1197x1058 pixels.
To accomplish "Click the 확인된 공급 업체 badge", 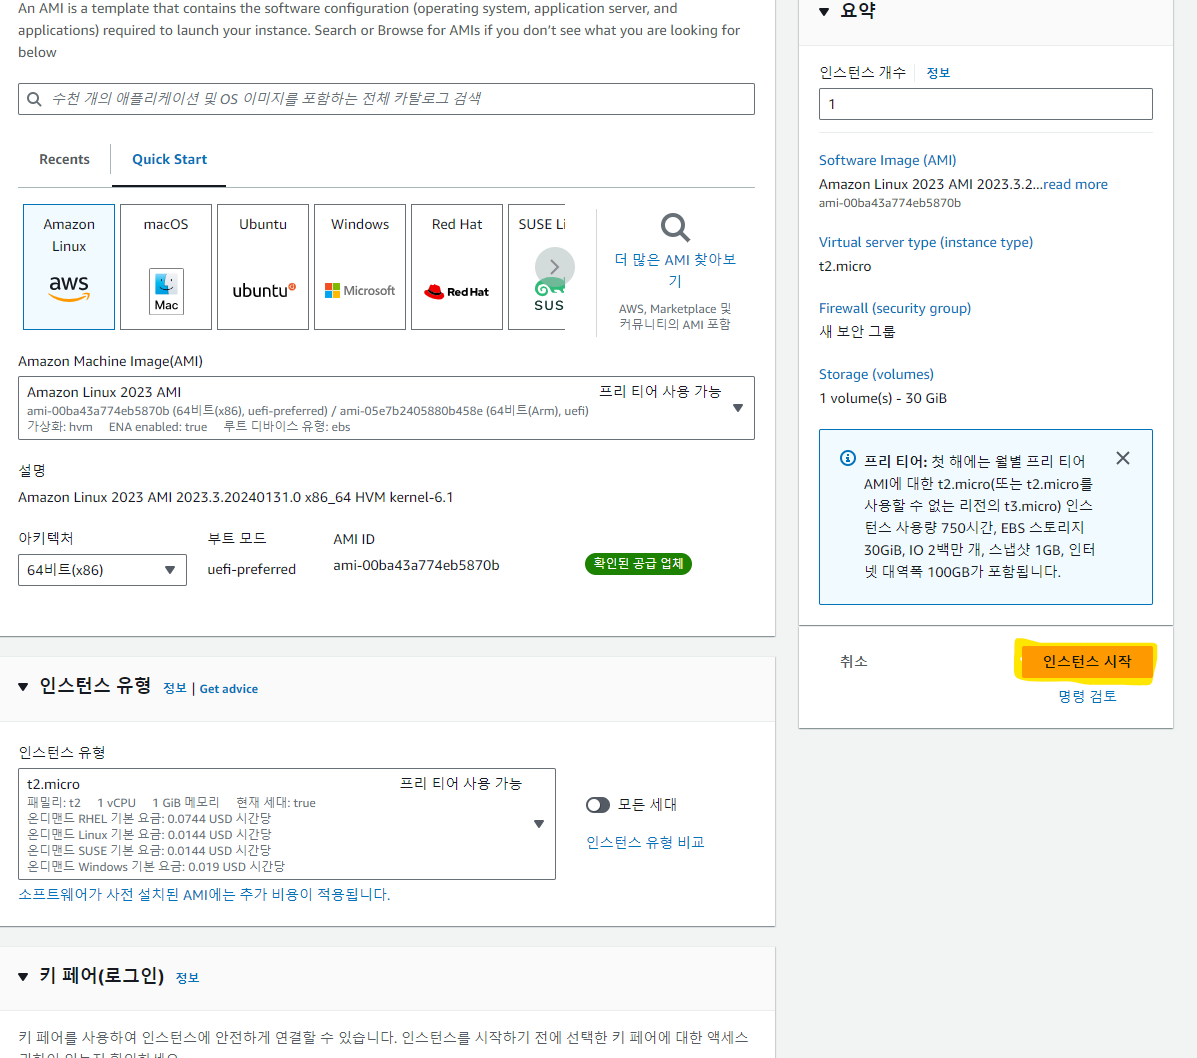I will 638,563.
